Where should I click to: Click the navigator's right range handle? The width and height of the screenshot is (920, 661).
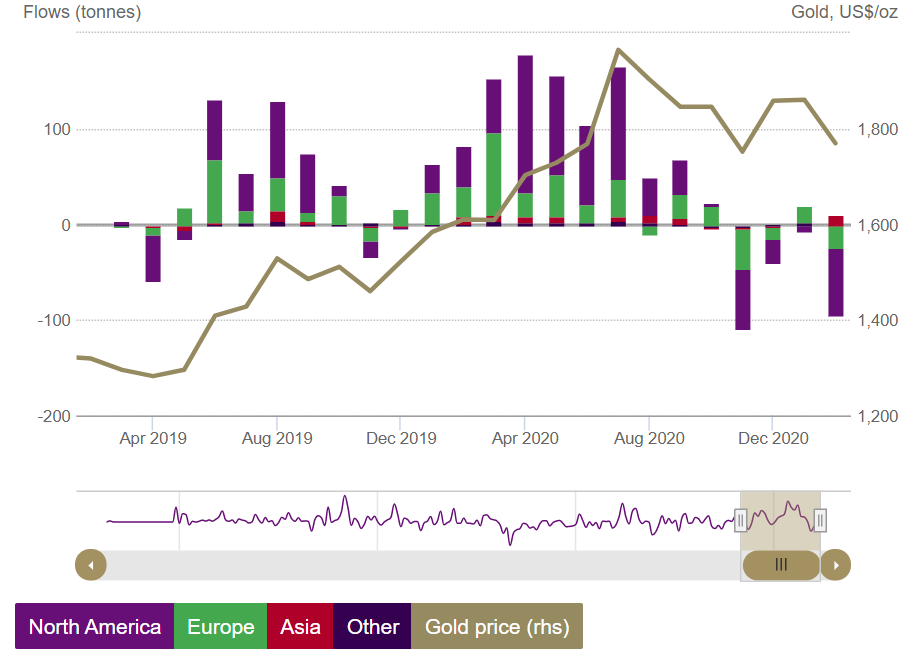[820, 520]
